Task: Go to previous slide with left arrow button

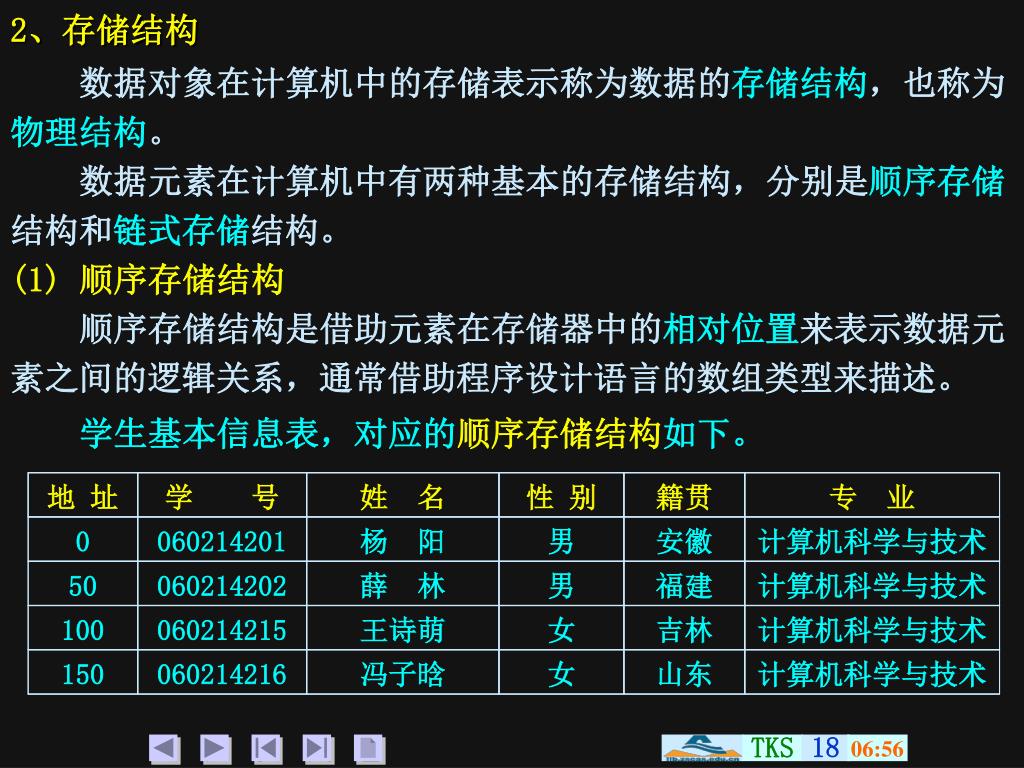Action: (165, 748)
